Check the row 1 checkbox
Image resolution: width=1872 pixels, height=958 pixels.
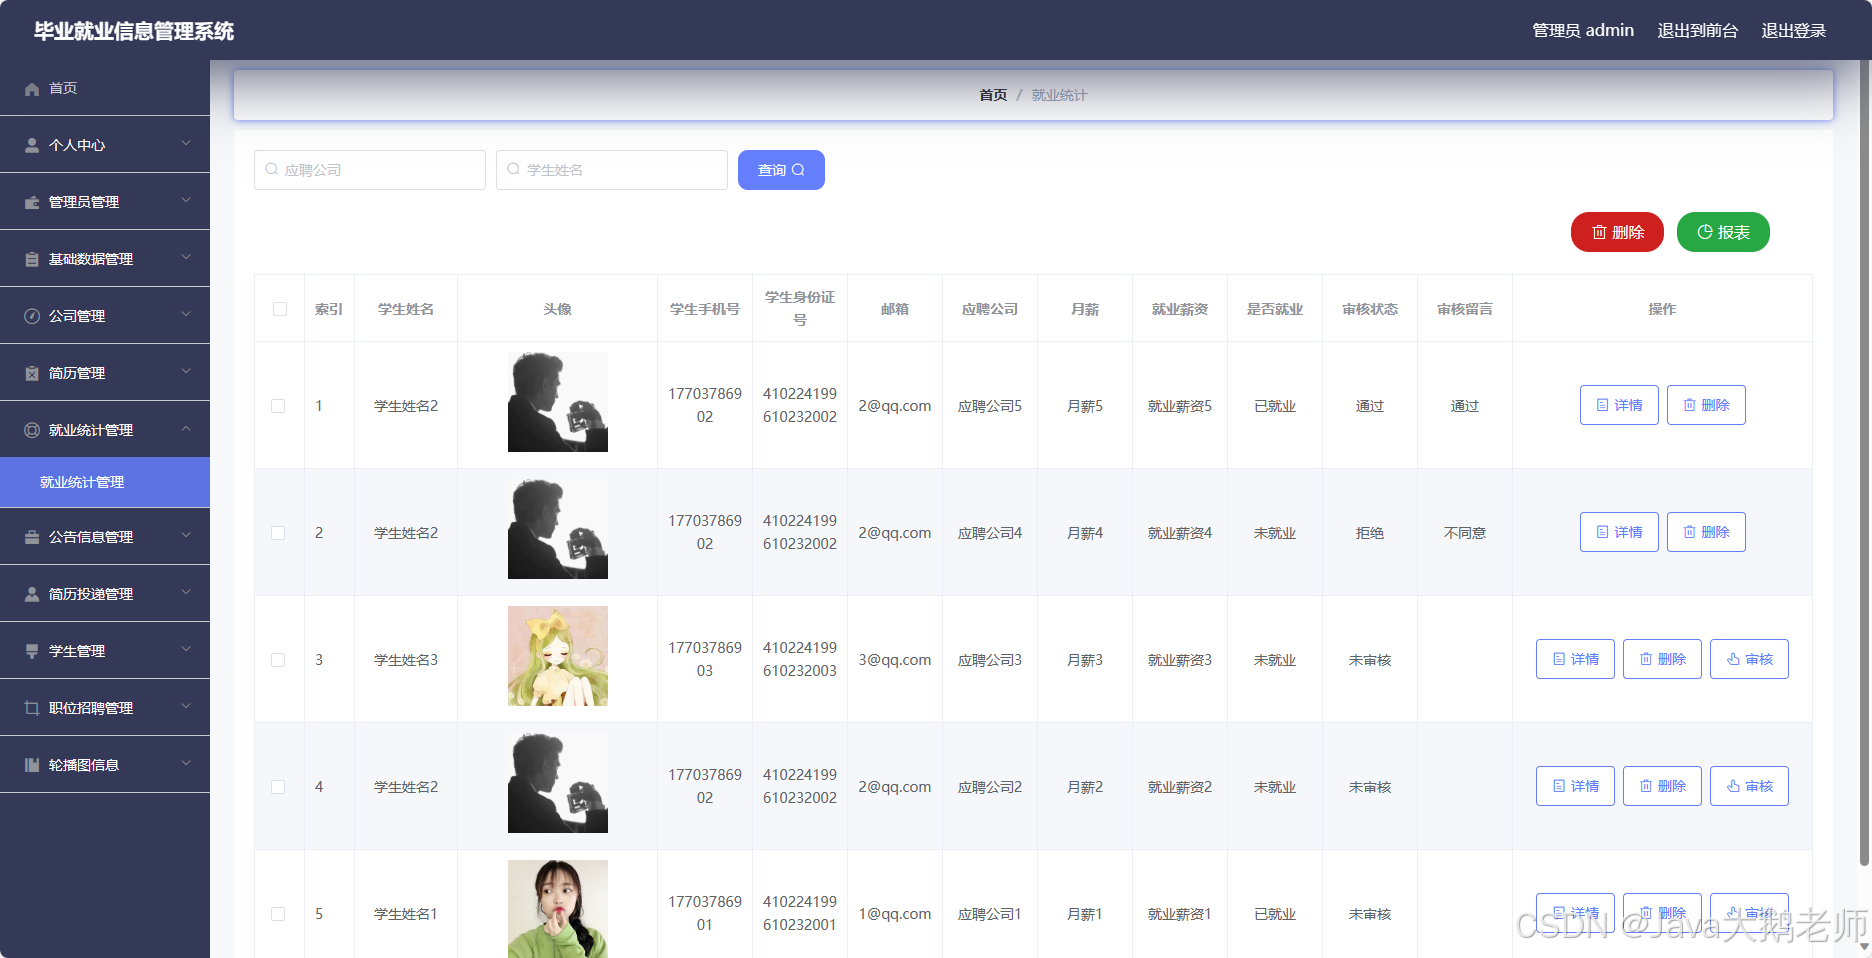[x=278, y=406]
